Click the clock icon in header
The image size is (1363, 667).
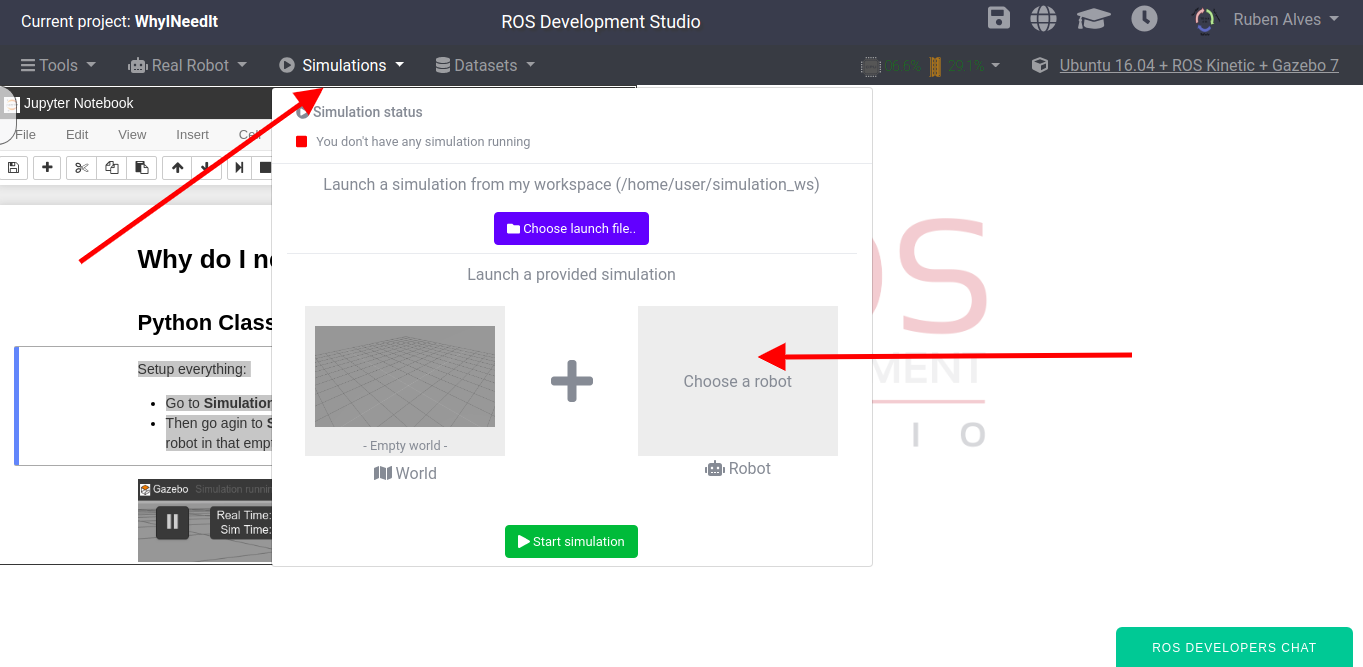[x=1144, y=19]
